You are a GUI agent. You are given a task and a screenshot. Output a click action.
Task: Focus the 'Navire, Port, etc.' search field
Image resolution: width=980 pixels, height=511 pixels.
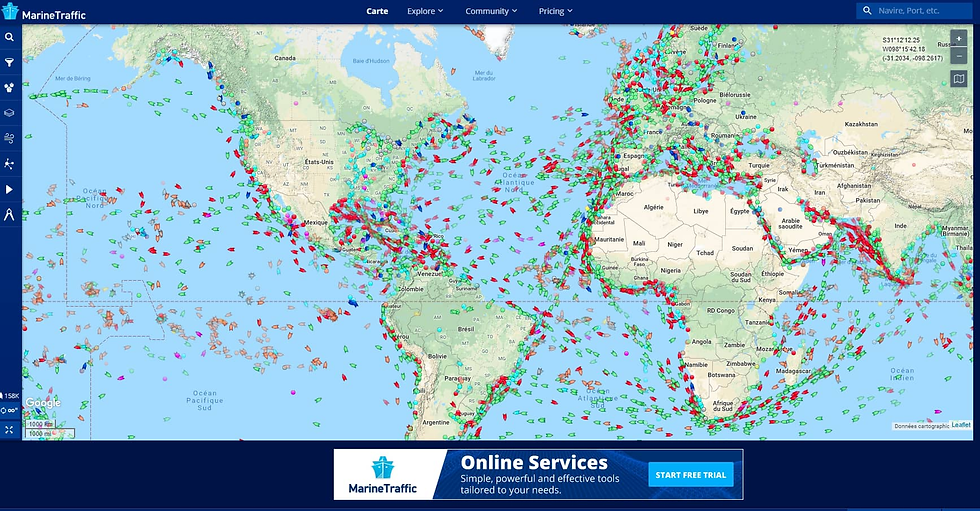[915, 11]
